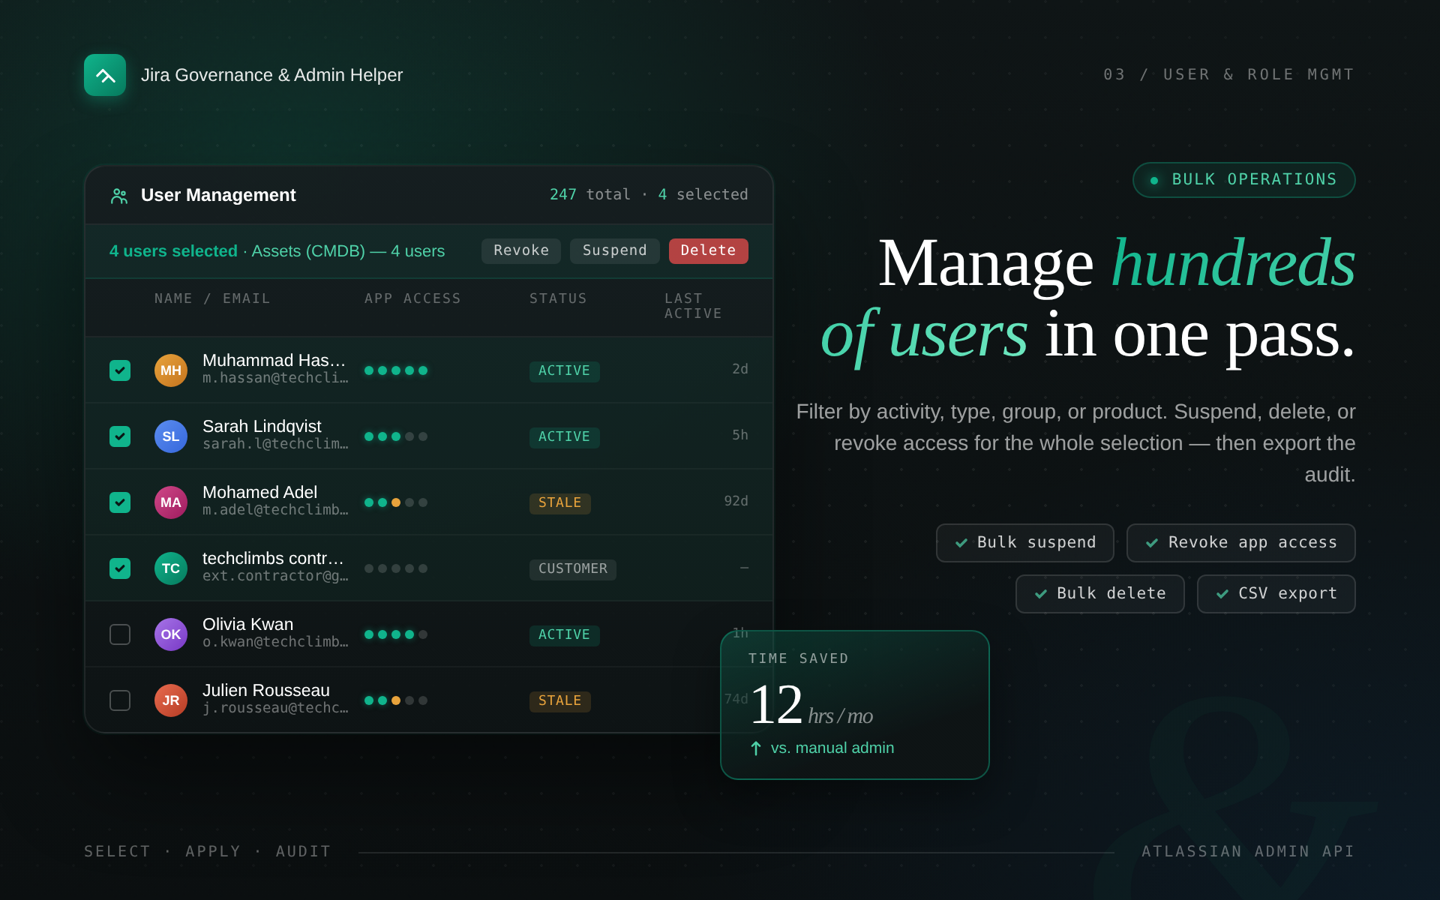Click the name Olivia Kwan
This screenshot has width=1440, height=900.
(248, 624)
